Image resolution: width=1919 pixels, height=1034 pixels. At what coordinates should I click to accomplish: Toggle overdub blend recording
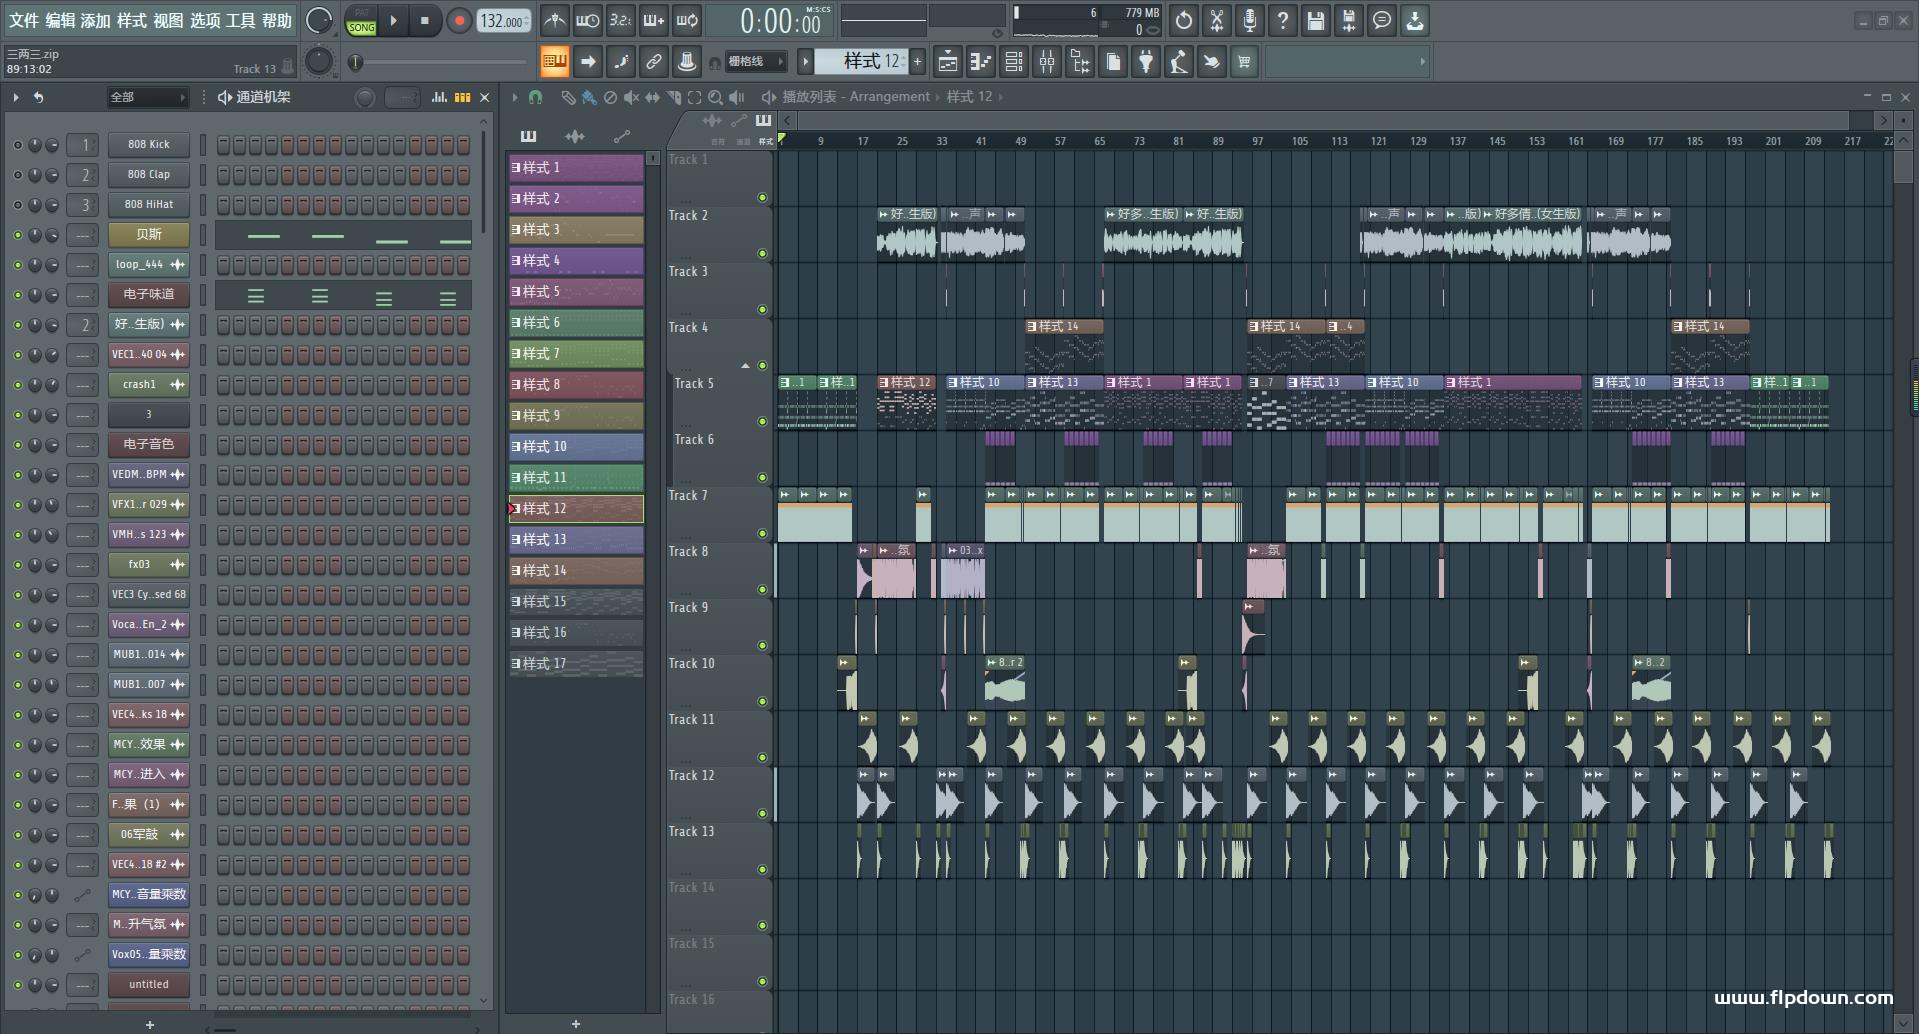(653, 20)
